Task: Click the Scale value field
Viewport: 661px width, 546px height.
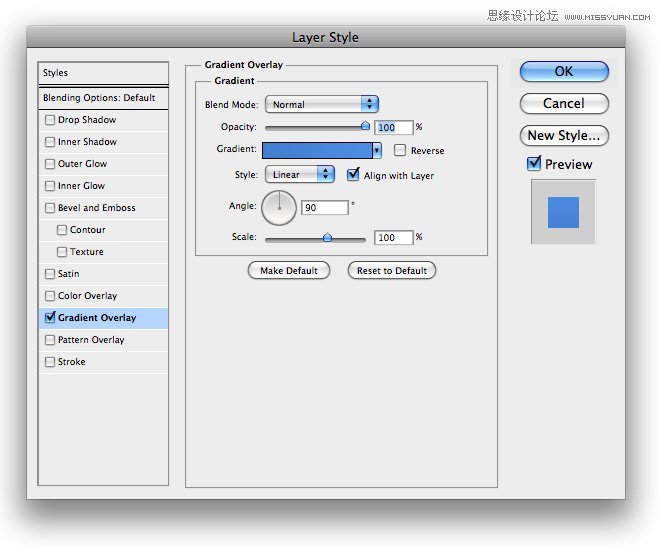Action: tap(393, 237)
